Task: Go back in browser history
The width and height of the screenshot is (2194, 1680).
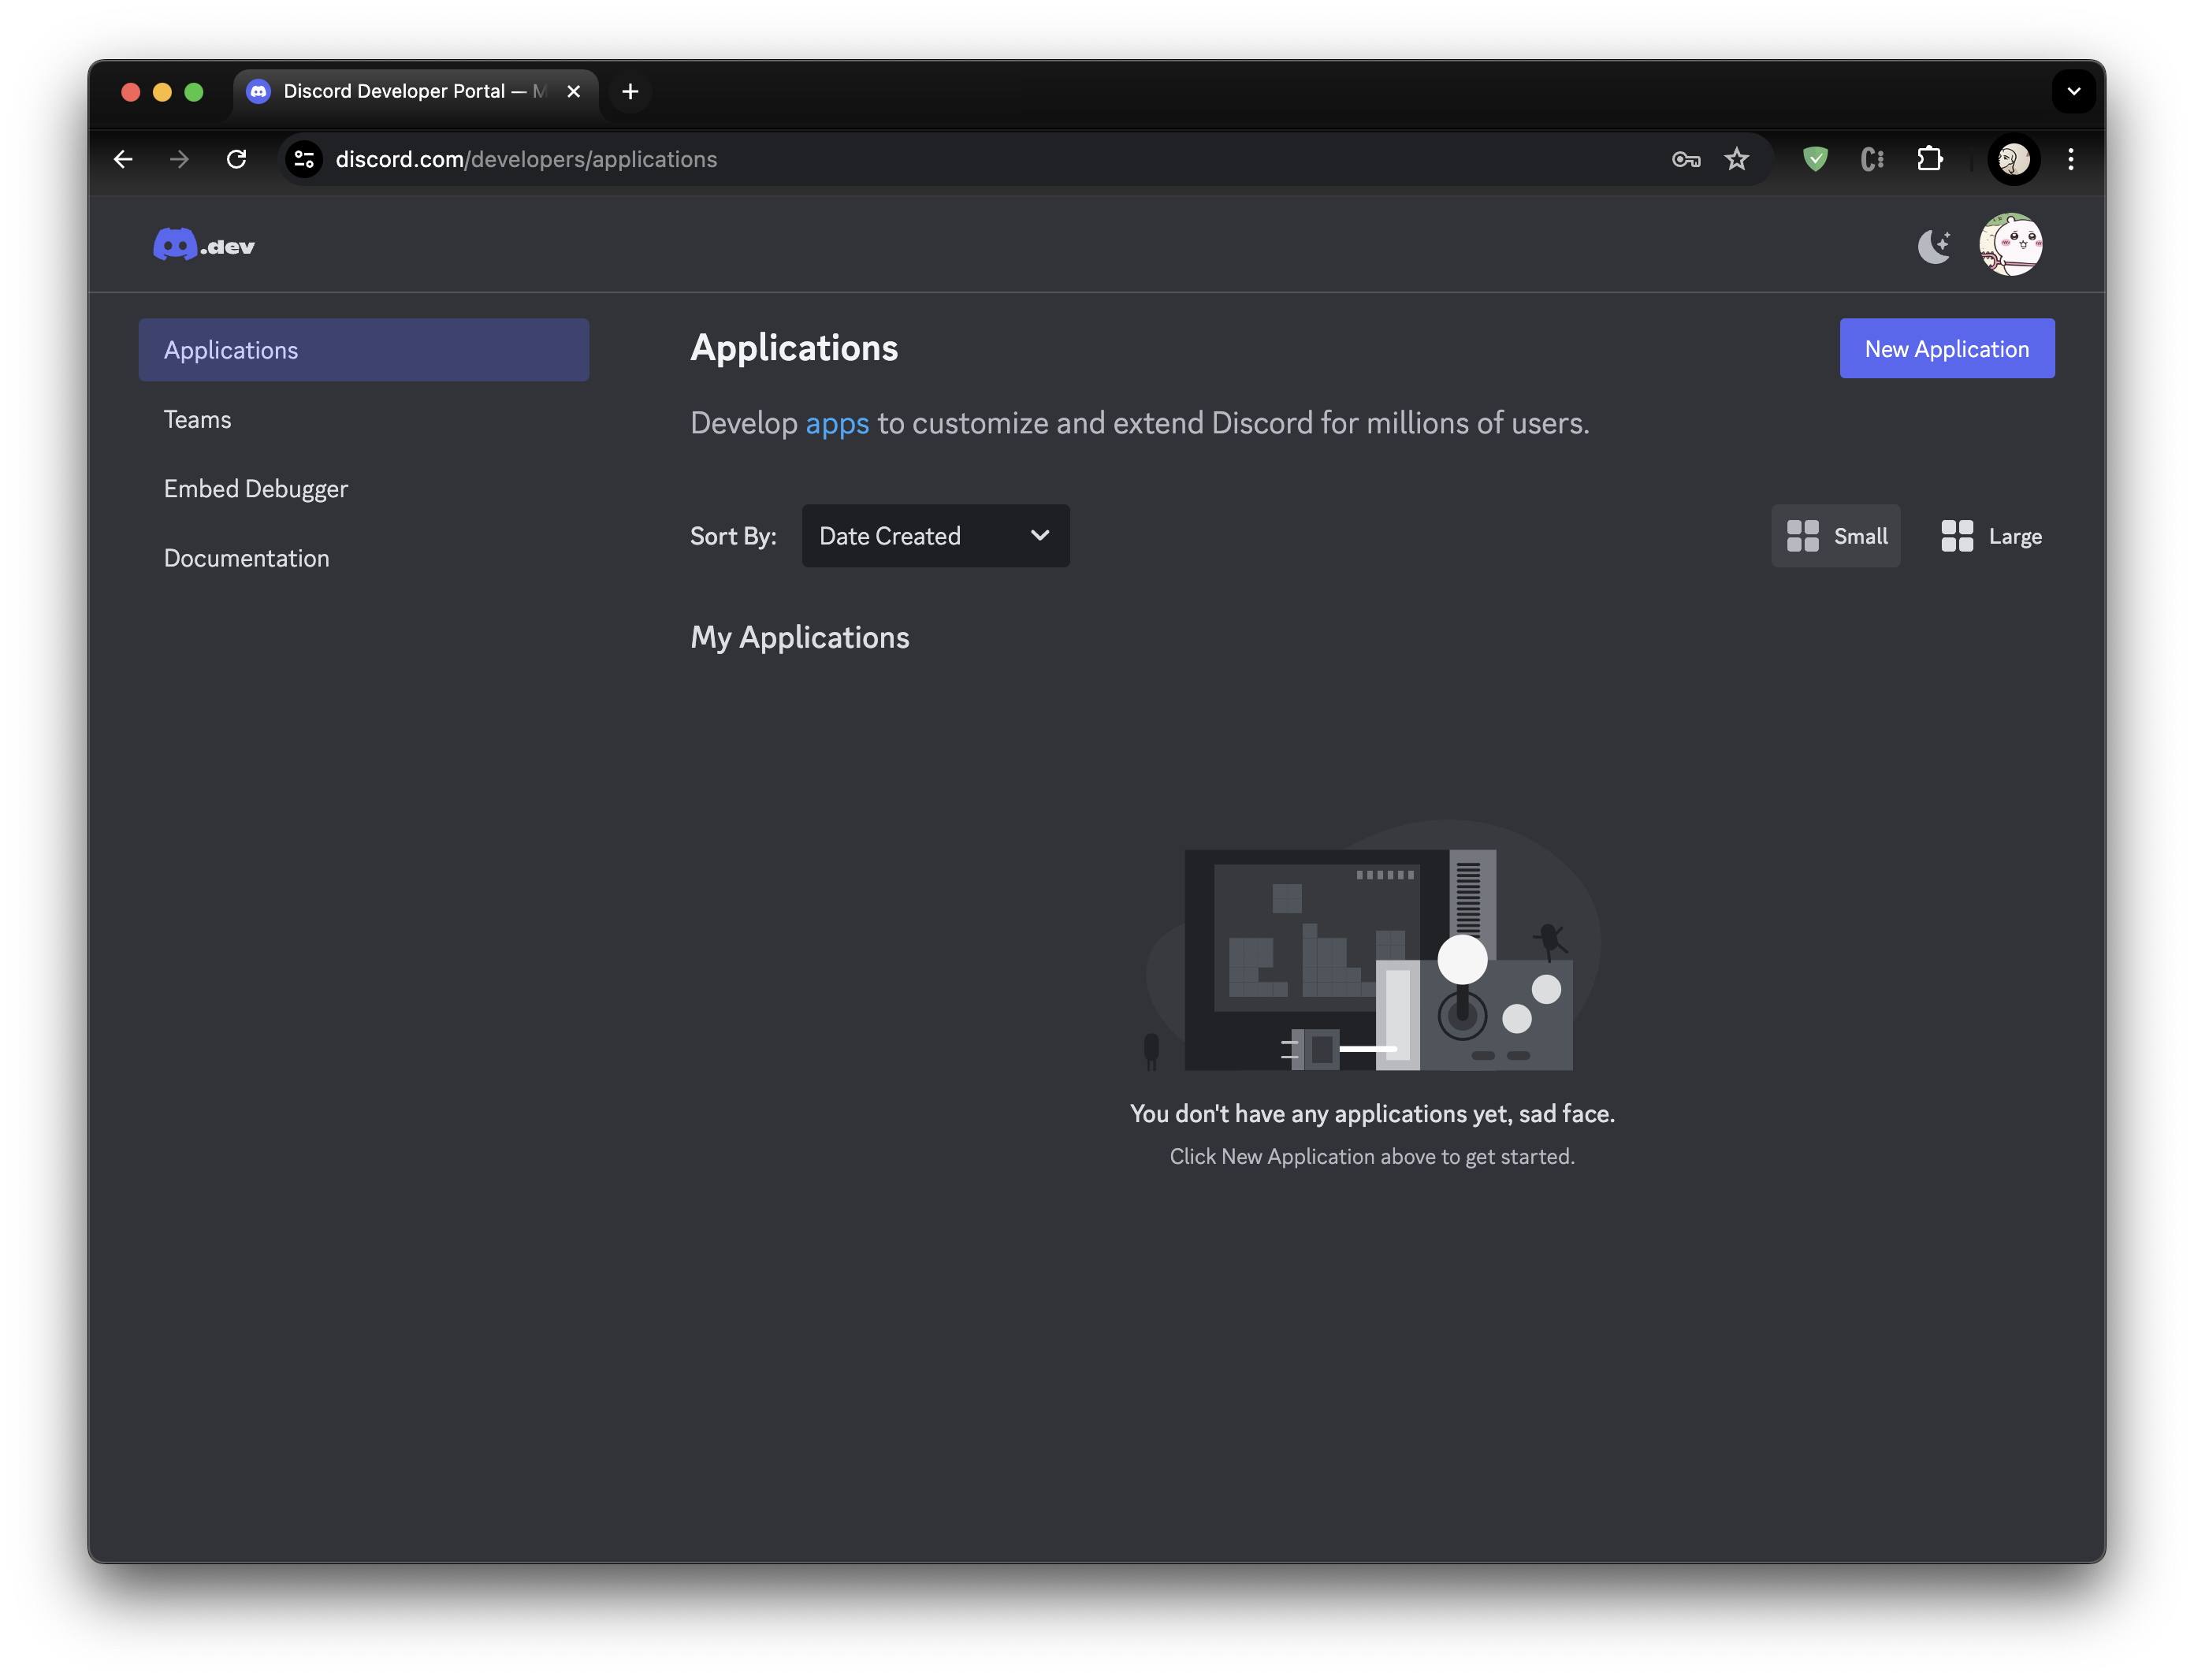Action: [x=123, y=159]
